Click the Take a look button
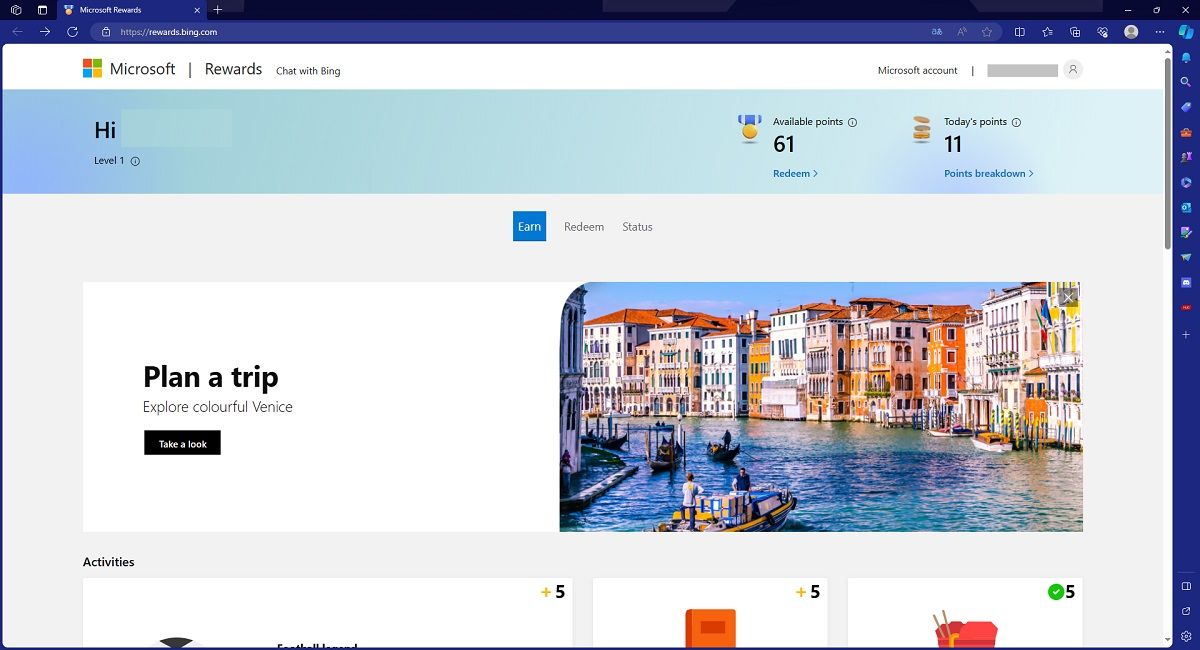Viewport: 1200px width, 650px height. [x=182, y=442]
